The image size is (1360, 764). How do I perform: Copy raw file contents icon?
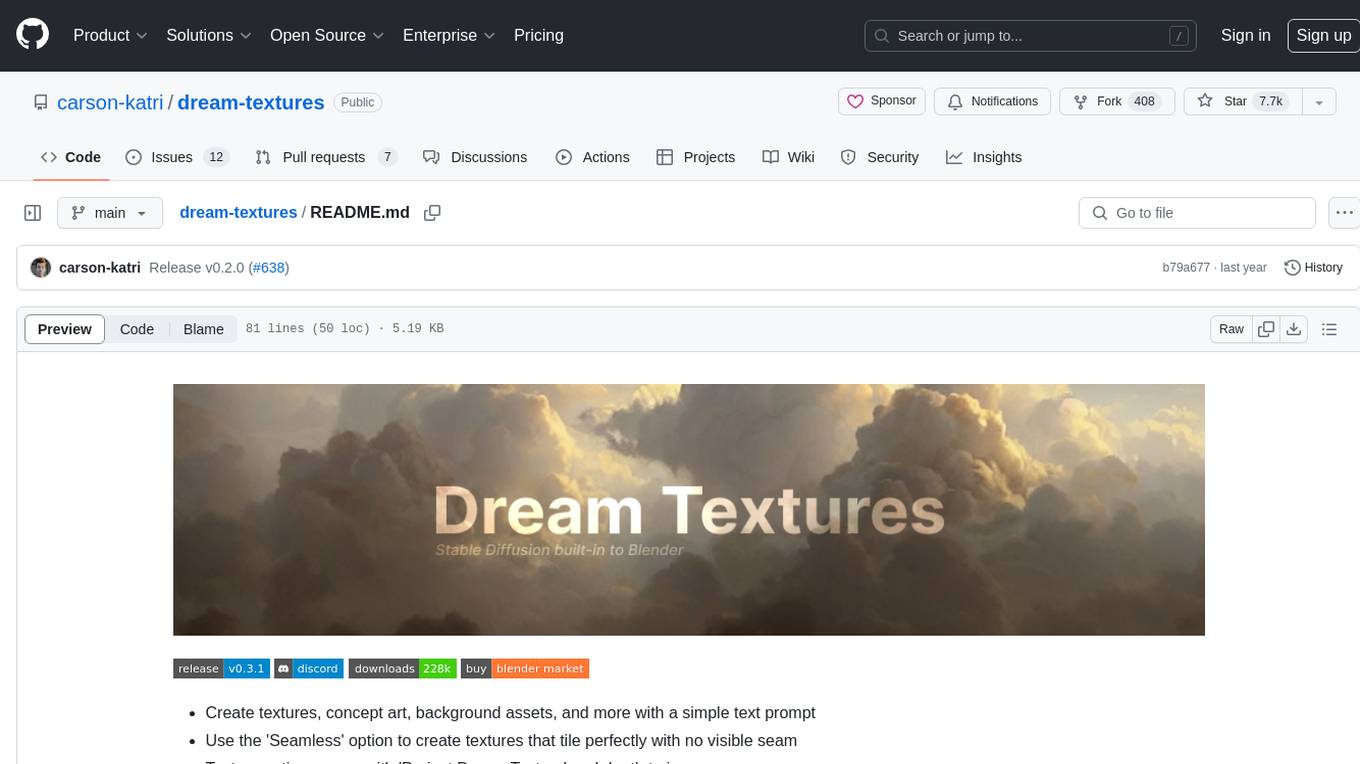pos(1266,329)
